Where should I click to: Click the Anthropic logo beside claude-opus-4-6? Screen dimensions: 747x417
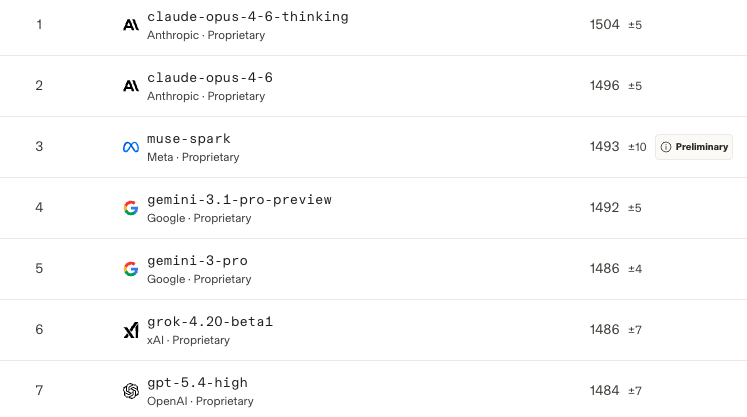[130, 86]
